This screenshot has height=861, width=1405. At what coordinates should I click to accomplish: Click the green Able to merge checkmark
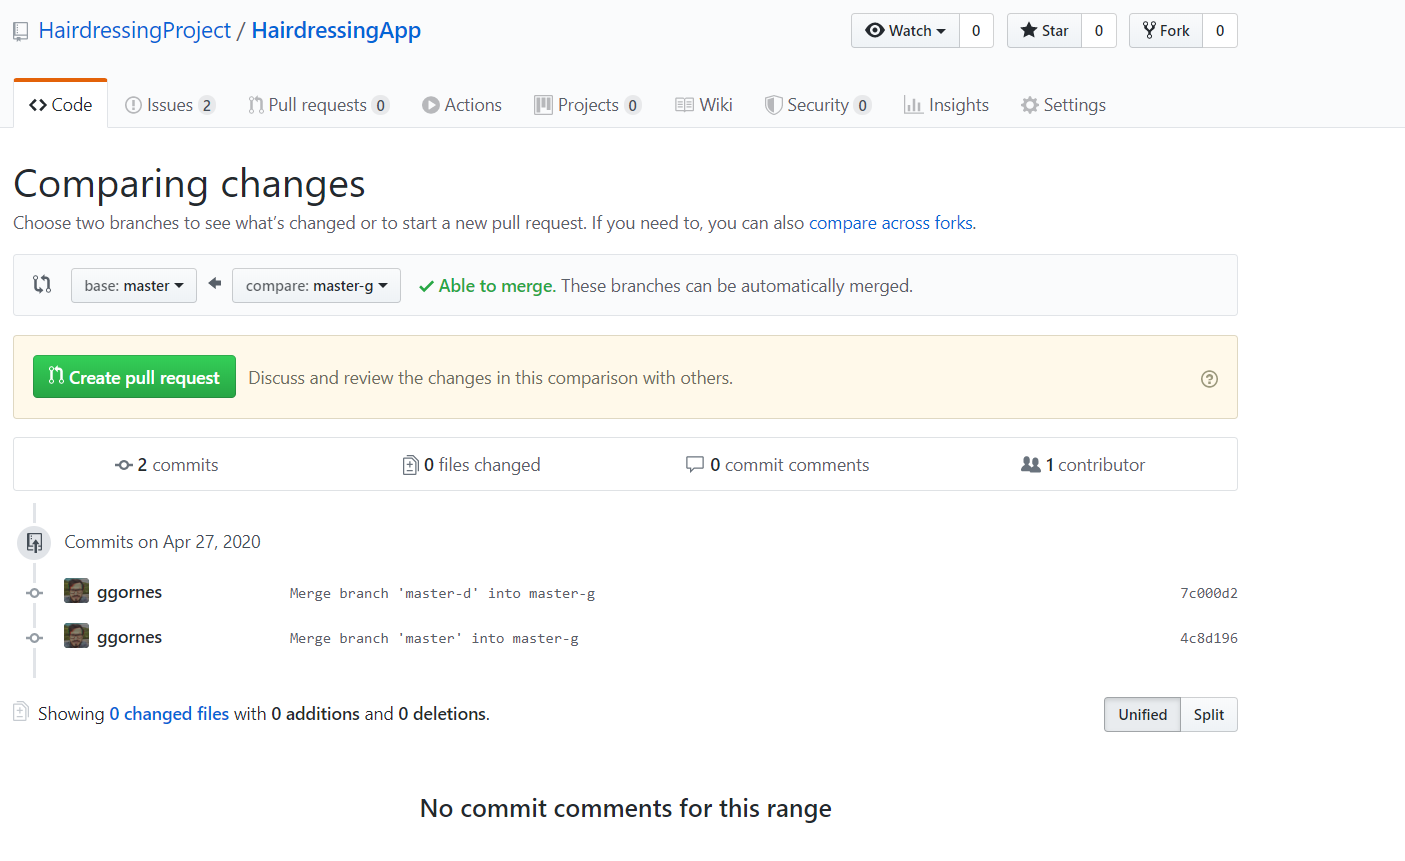click(426, 286)
